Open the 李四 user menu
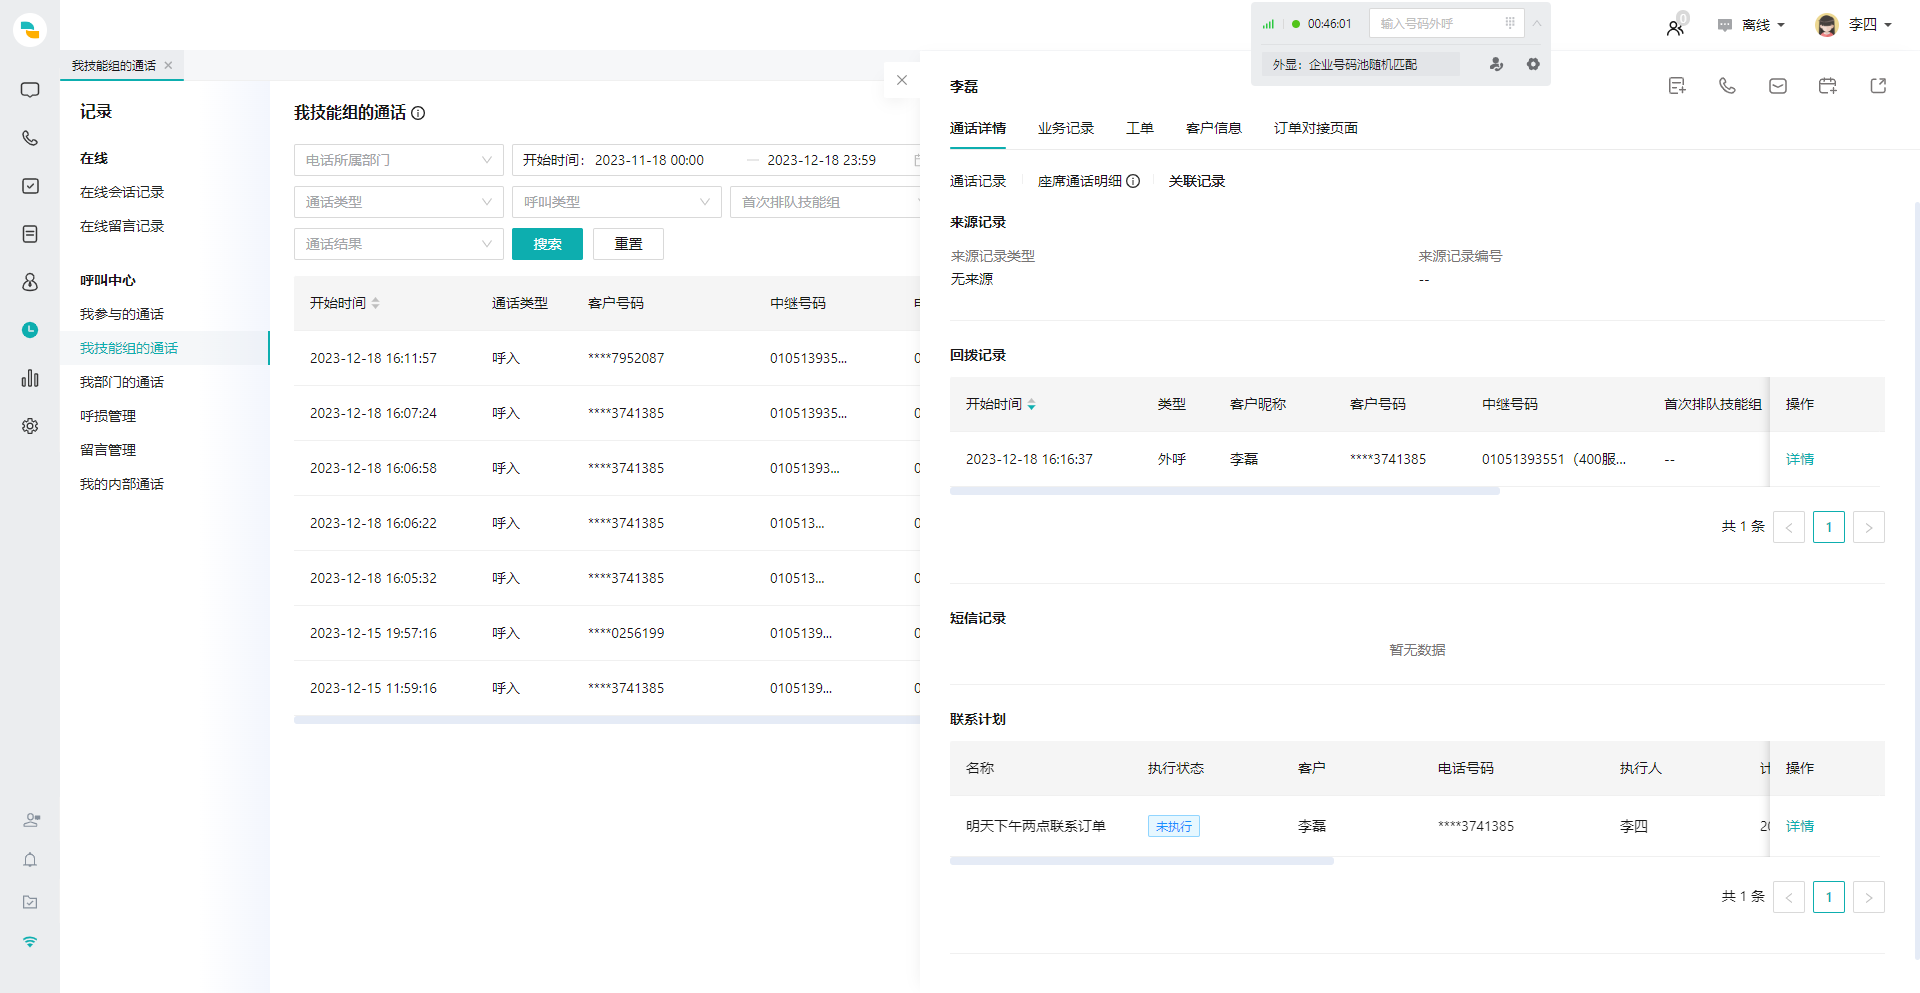The width and height of the screenshot is (1920, 993). [x=1854, y=25]
